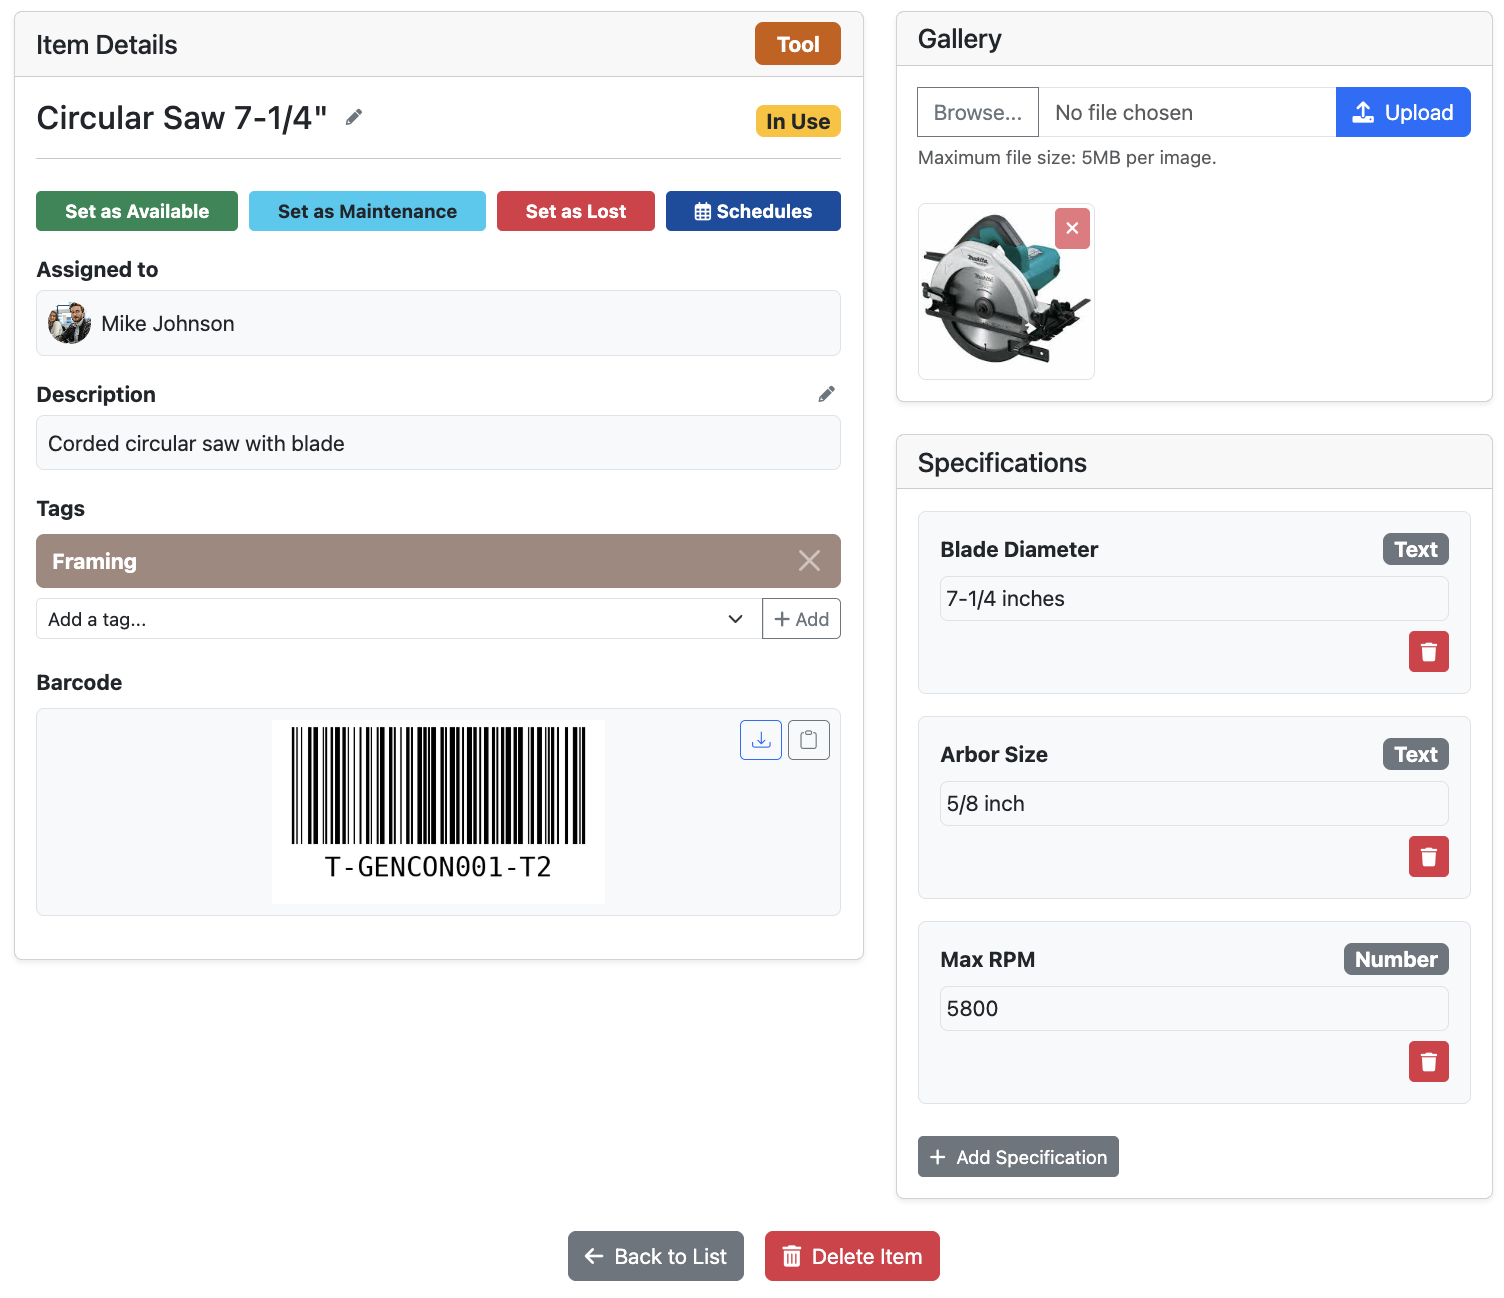Download the barcode image
Screen dimensions: 1504x1298
coord(760,739)
